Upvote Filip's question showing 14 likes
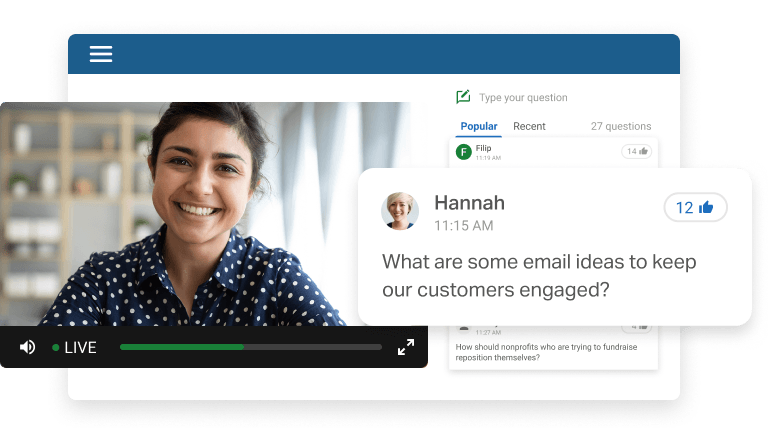The height and width of the screenshot is (442, 768). tap(637, 151)
